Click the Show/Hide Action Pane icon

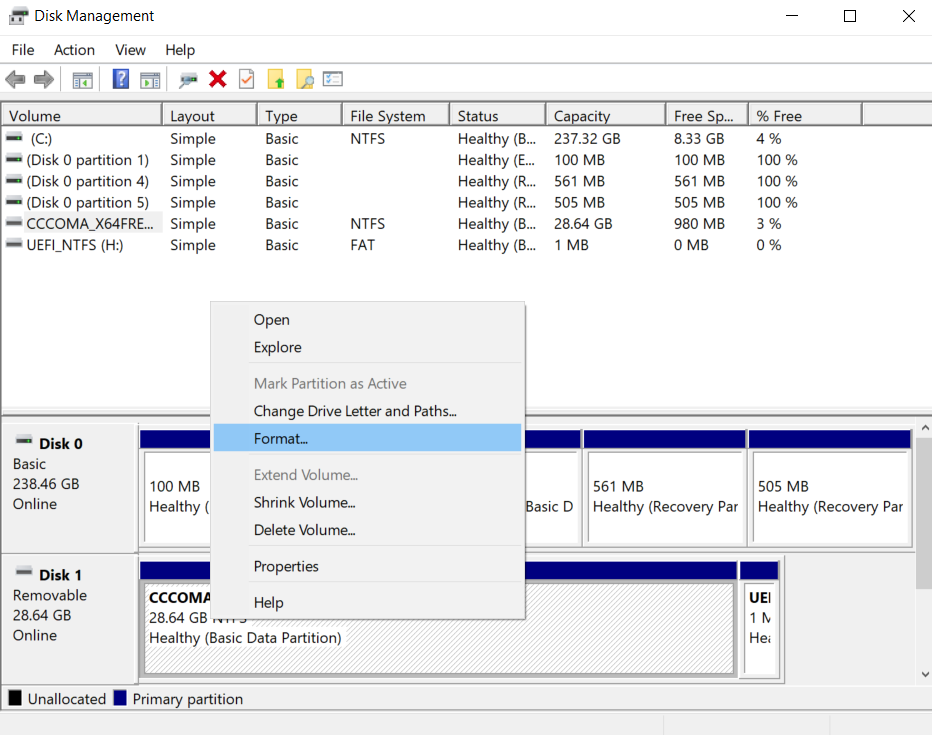[150, 80]
